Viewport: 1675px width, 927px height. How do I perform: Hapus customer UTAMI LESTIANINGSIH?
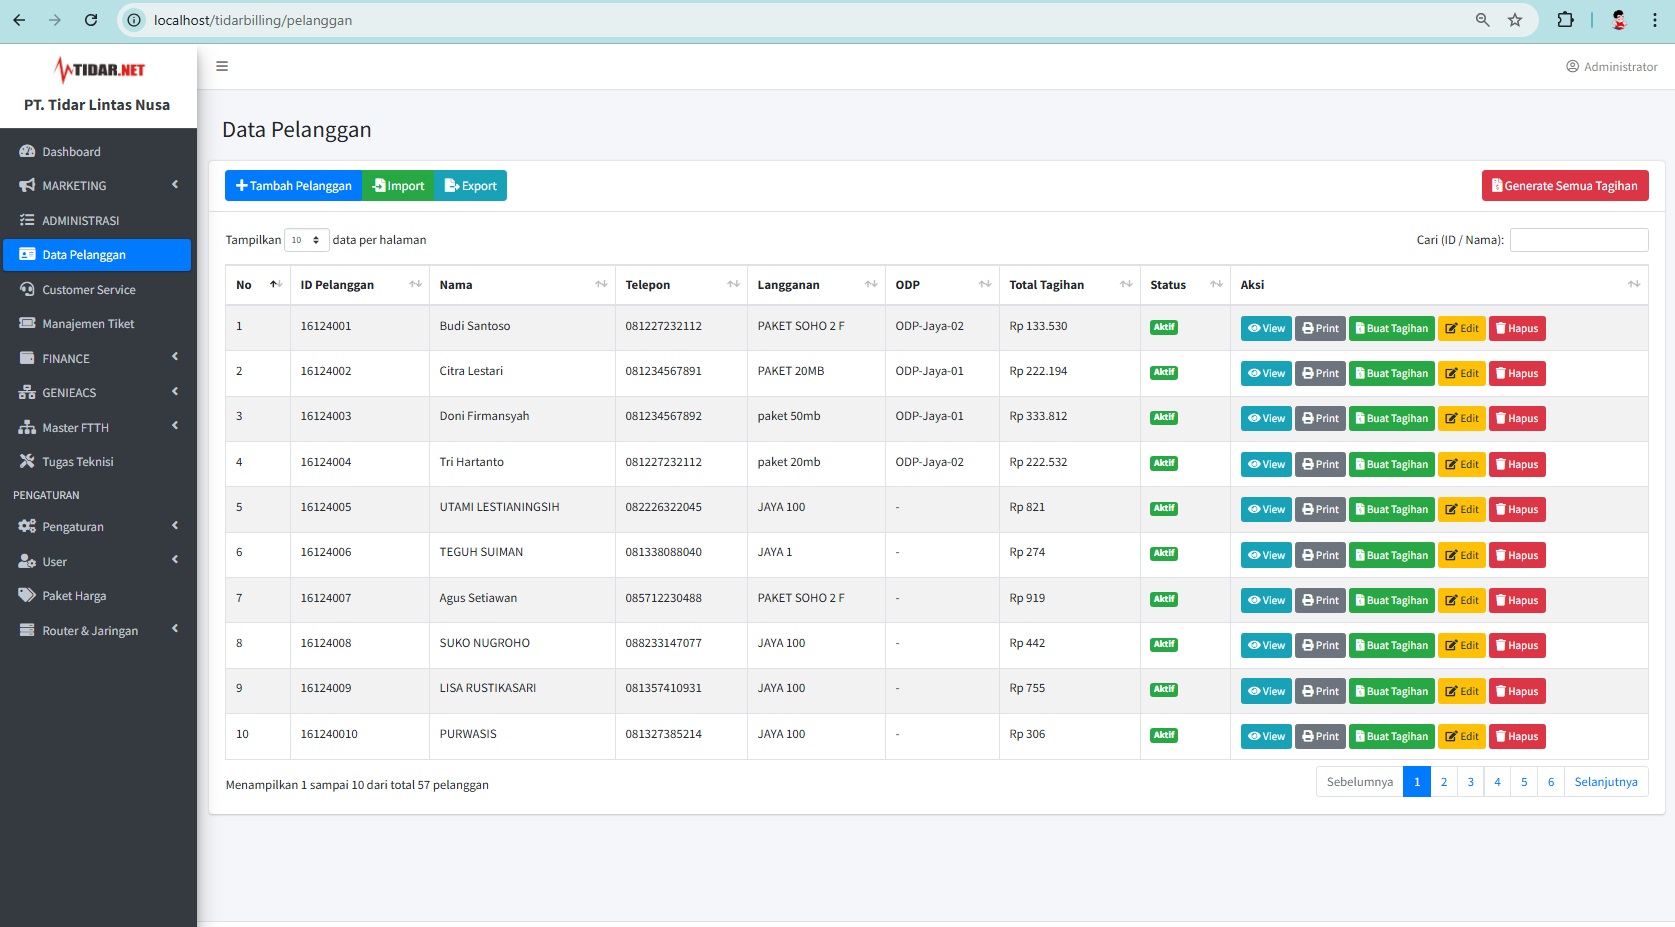tap(1517, 510)
